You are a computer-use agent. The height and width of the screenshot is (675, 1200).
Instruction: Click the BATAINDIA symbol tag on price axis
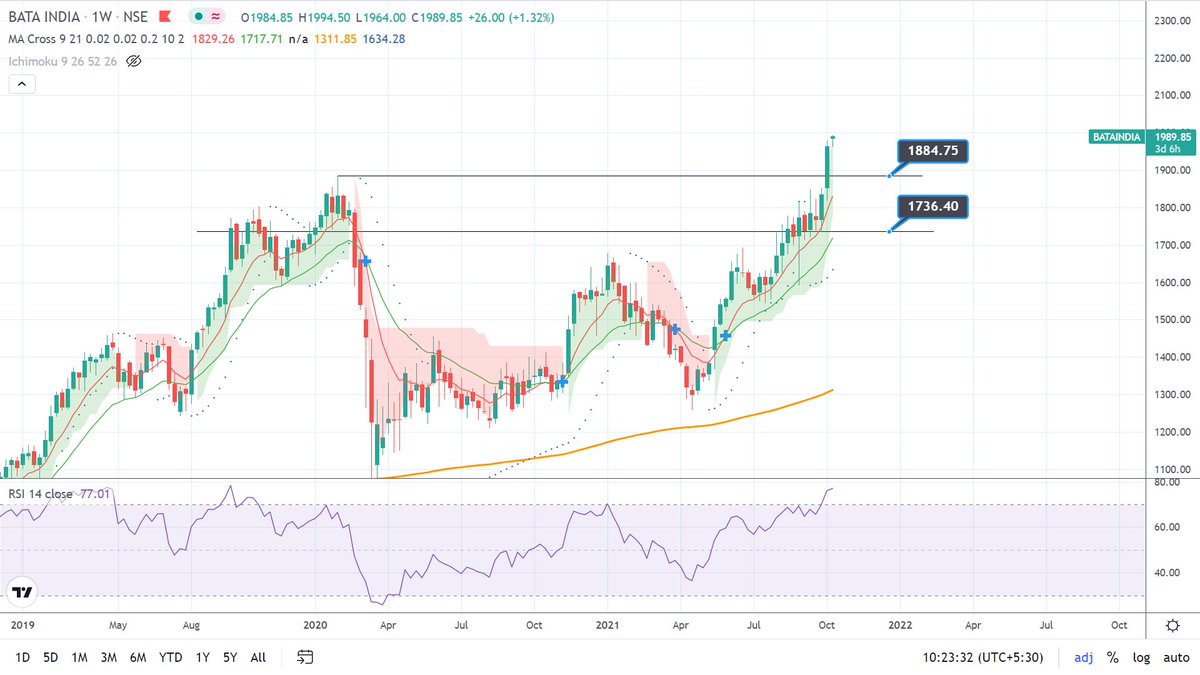pyautogui.click(x=1115, y=137)
